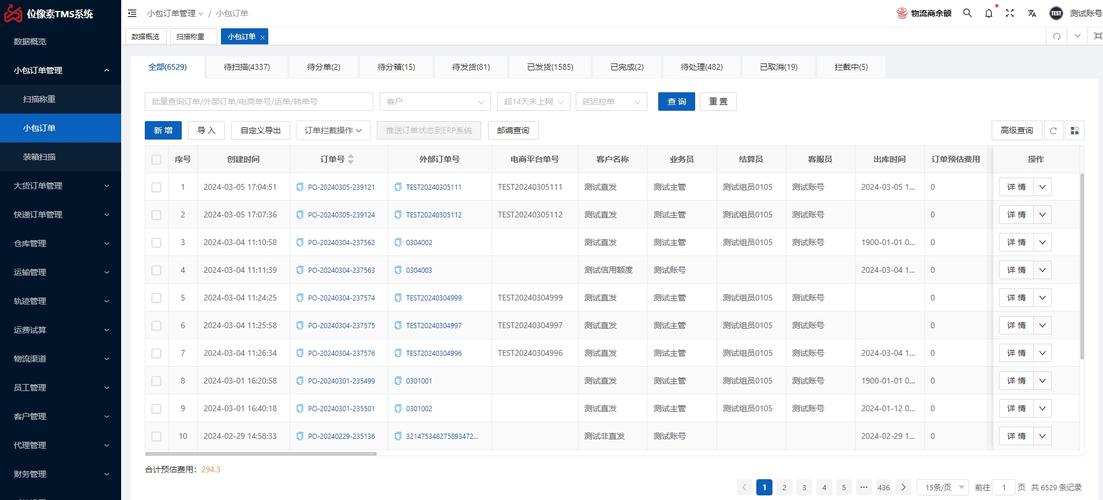Open the 15条/页 page size dropdown
This screenshot has width=1103, height=500.
point(943,487)
